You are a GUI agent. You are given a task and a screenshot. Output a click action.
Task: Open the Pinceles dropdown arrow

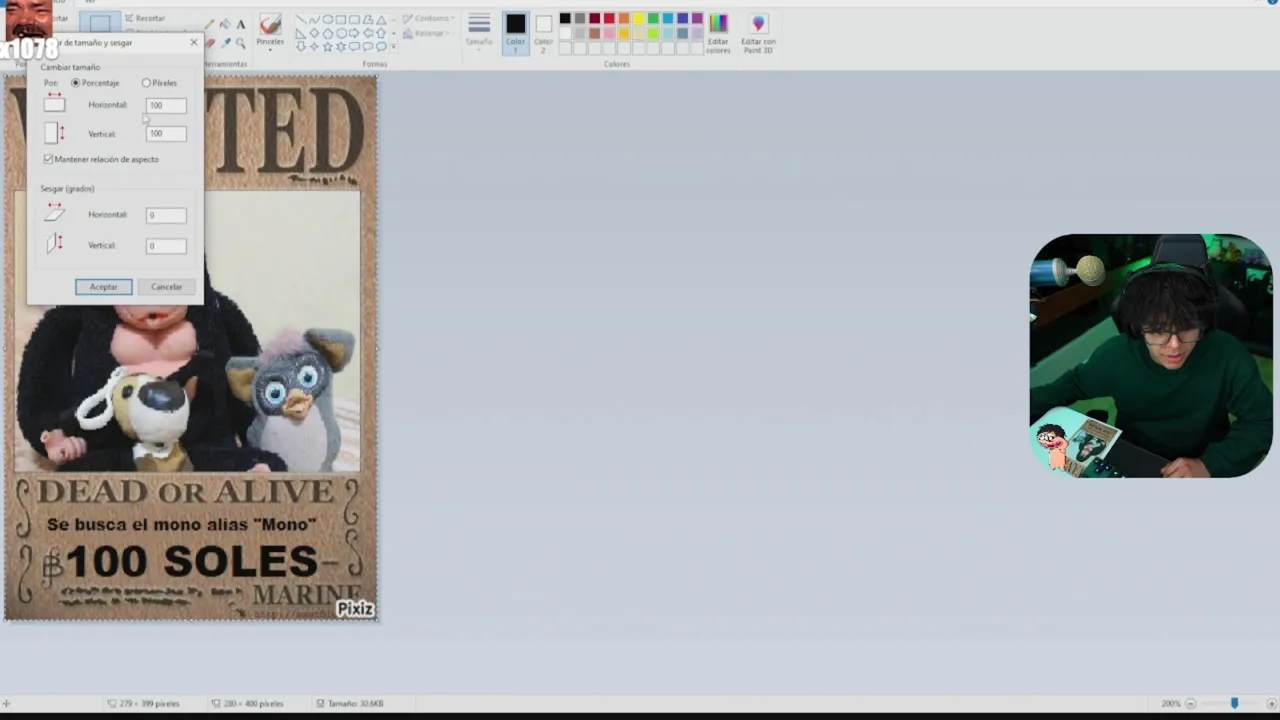pyautogui.click(x=270, y=49)
